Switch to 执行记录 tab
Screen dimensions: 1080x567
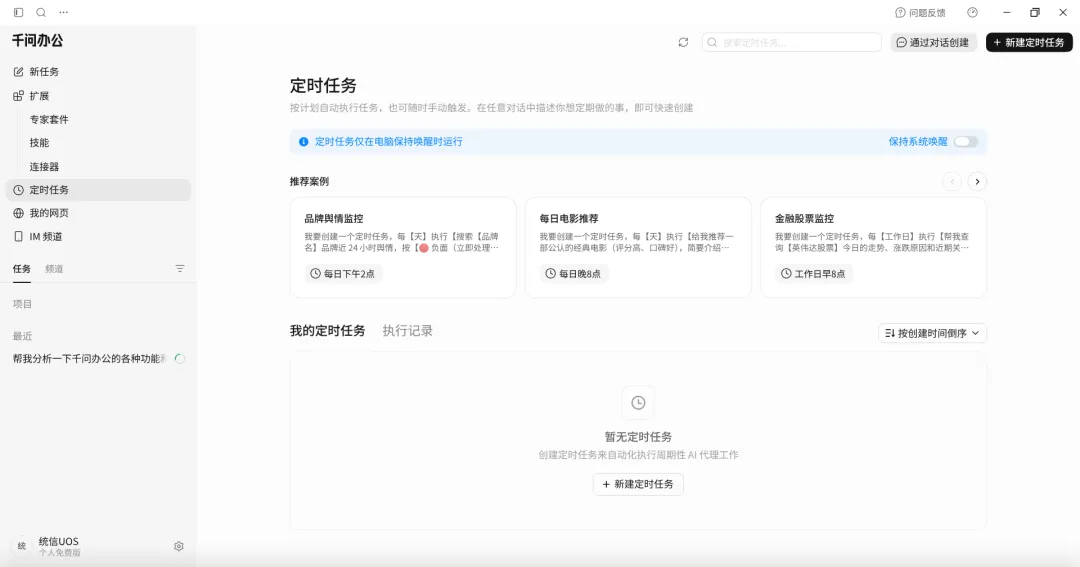click(408, 331)
